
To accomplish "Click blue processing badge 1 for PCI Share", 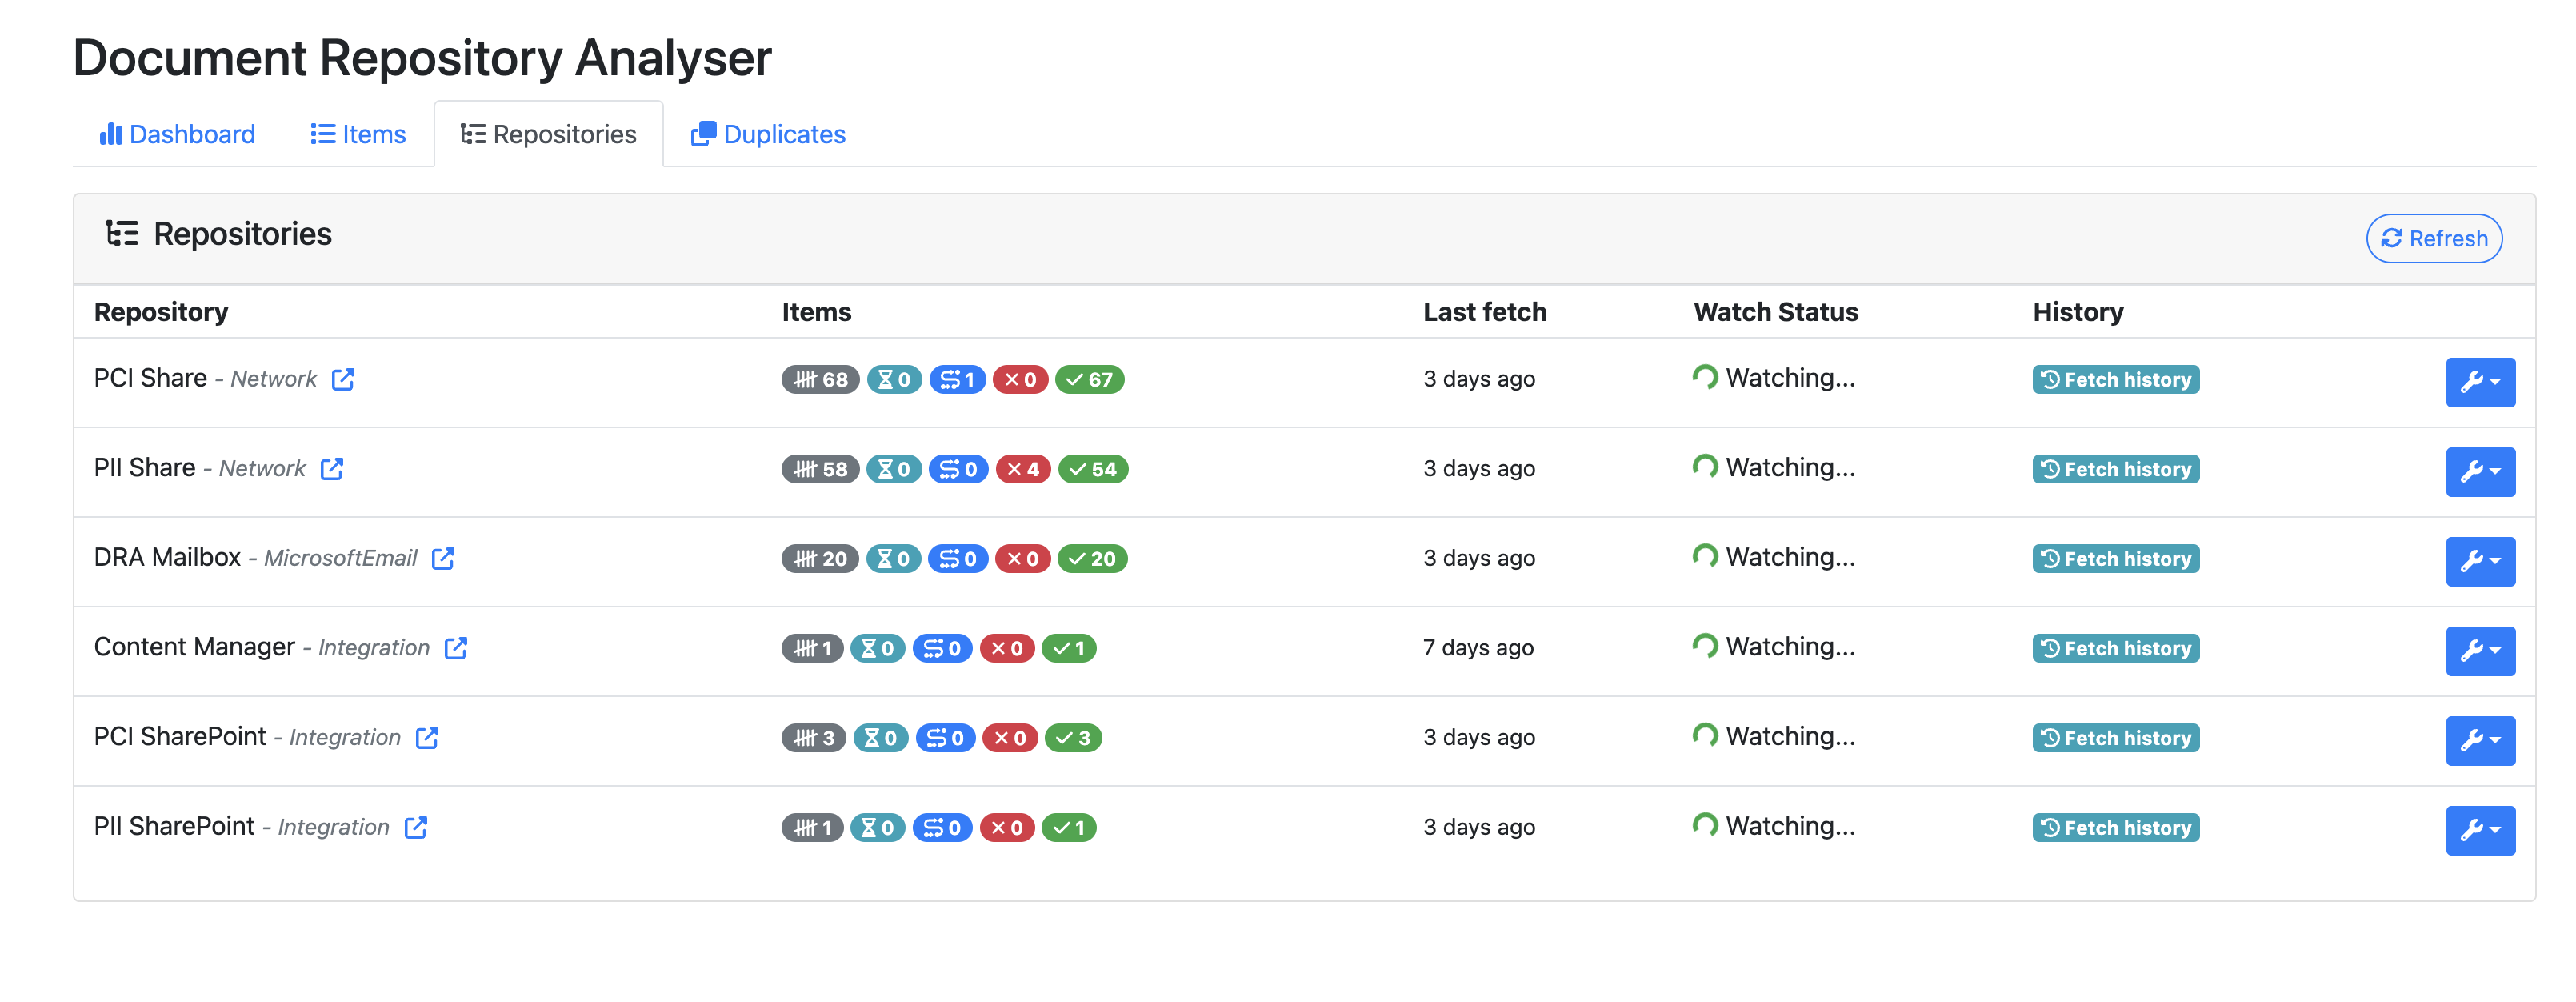I will point(957,380).
